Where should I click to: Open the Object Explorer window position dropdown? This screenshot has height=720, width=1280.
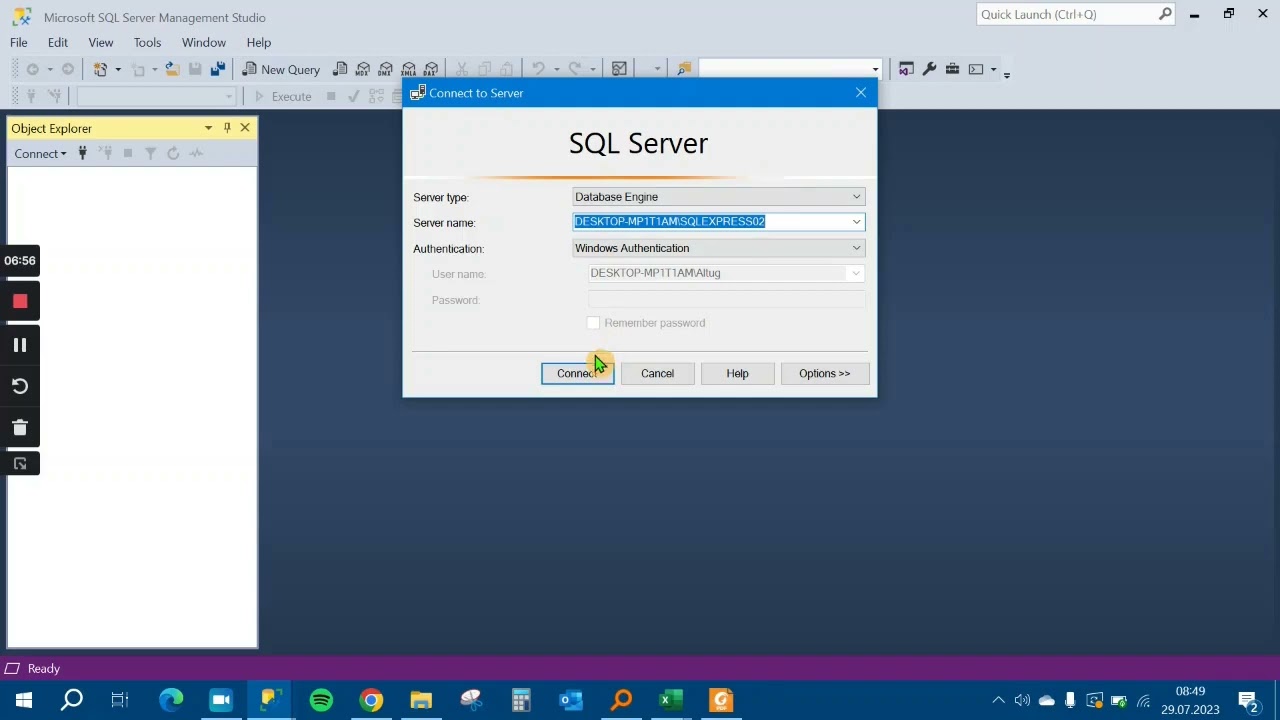pyautogui.click(x=208, y=128)
